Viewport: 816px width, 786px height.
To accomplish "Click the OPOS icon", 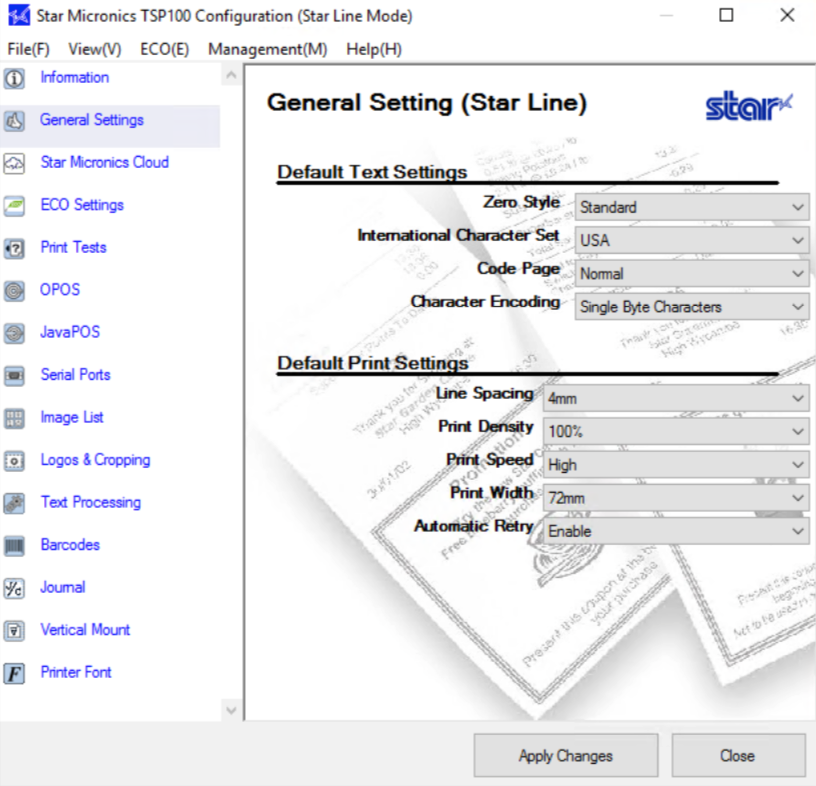I will click(x=14, y=290).
